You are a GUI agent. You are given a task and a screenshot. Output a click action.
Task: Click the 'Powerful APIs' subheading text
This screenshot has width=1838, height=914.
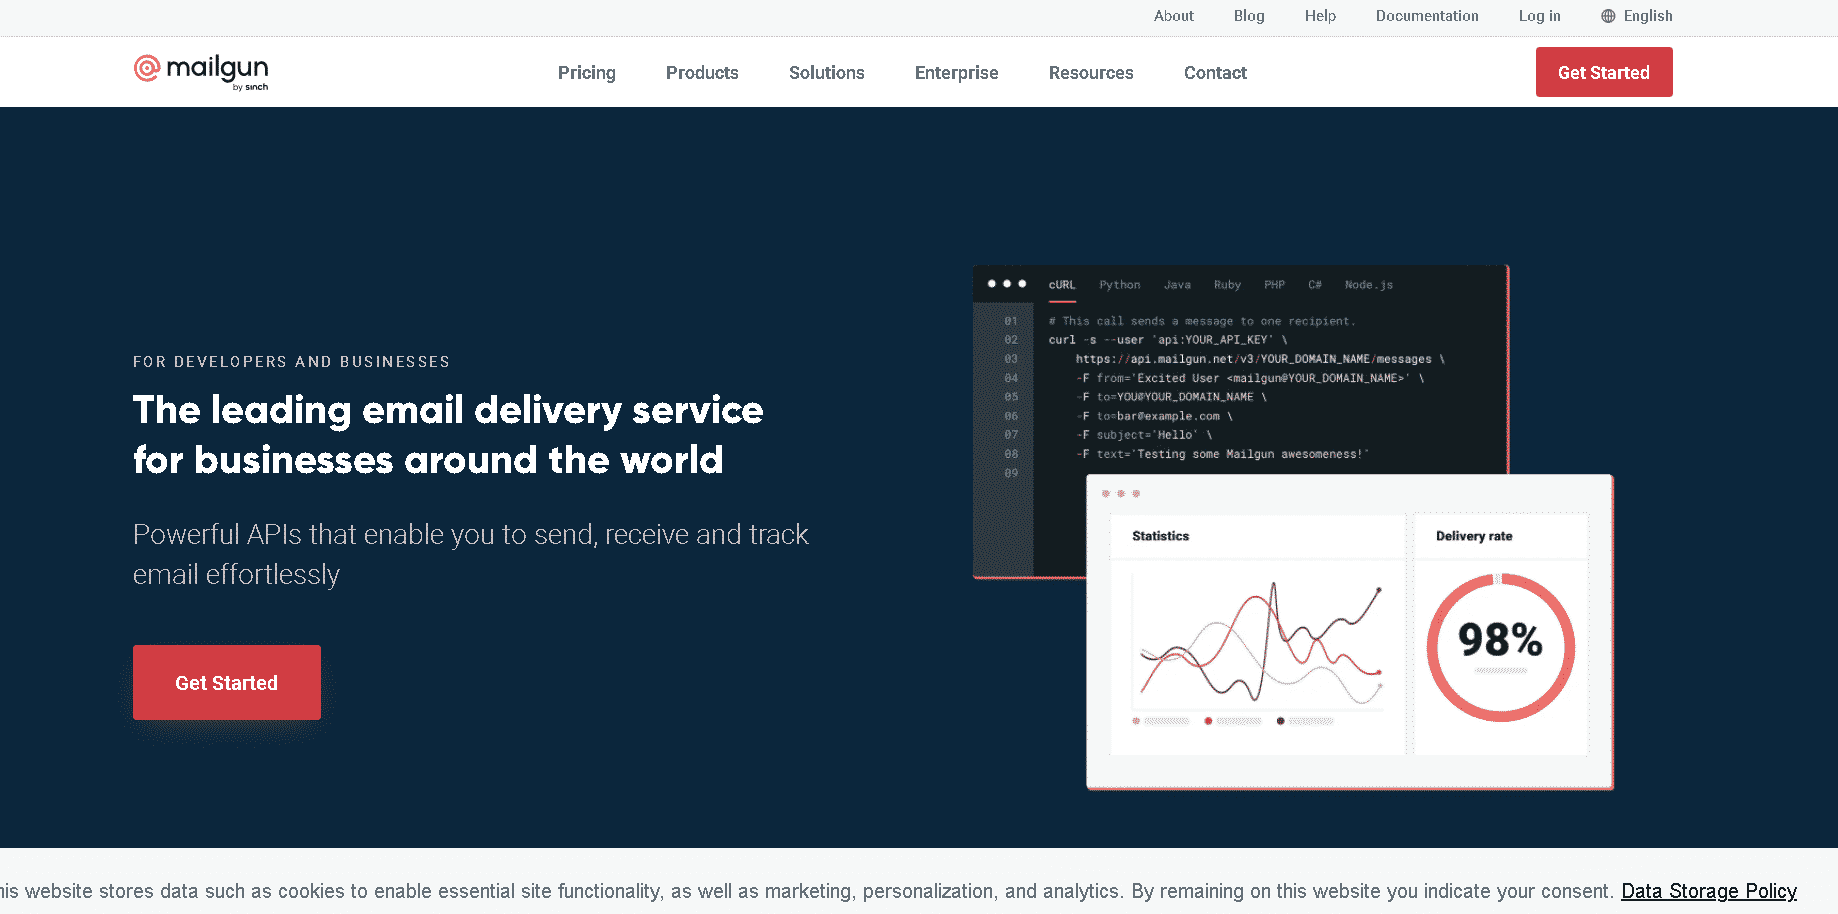coord(471,554)
